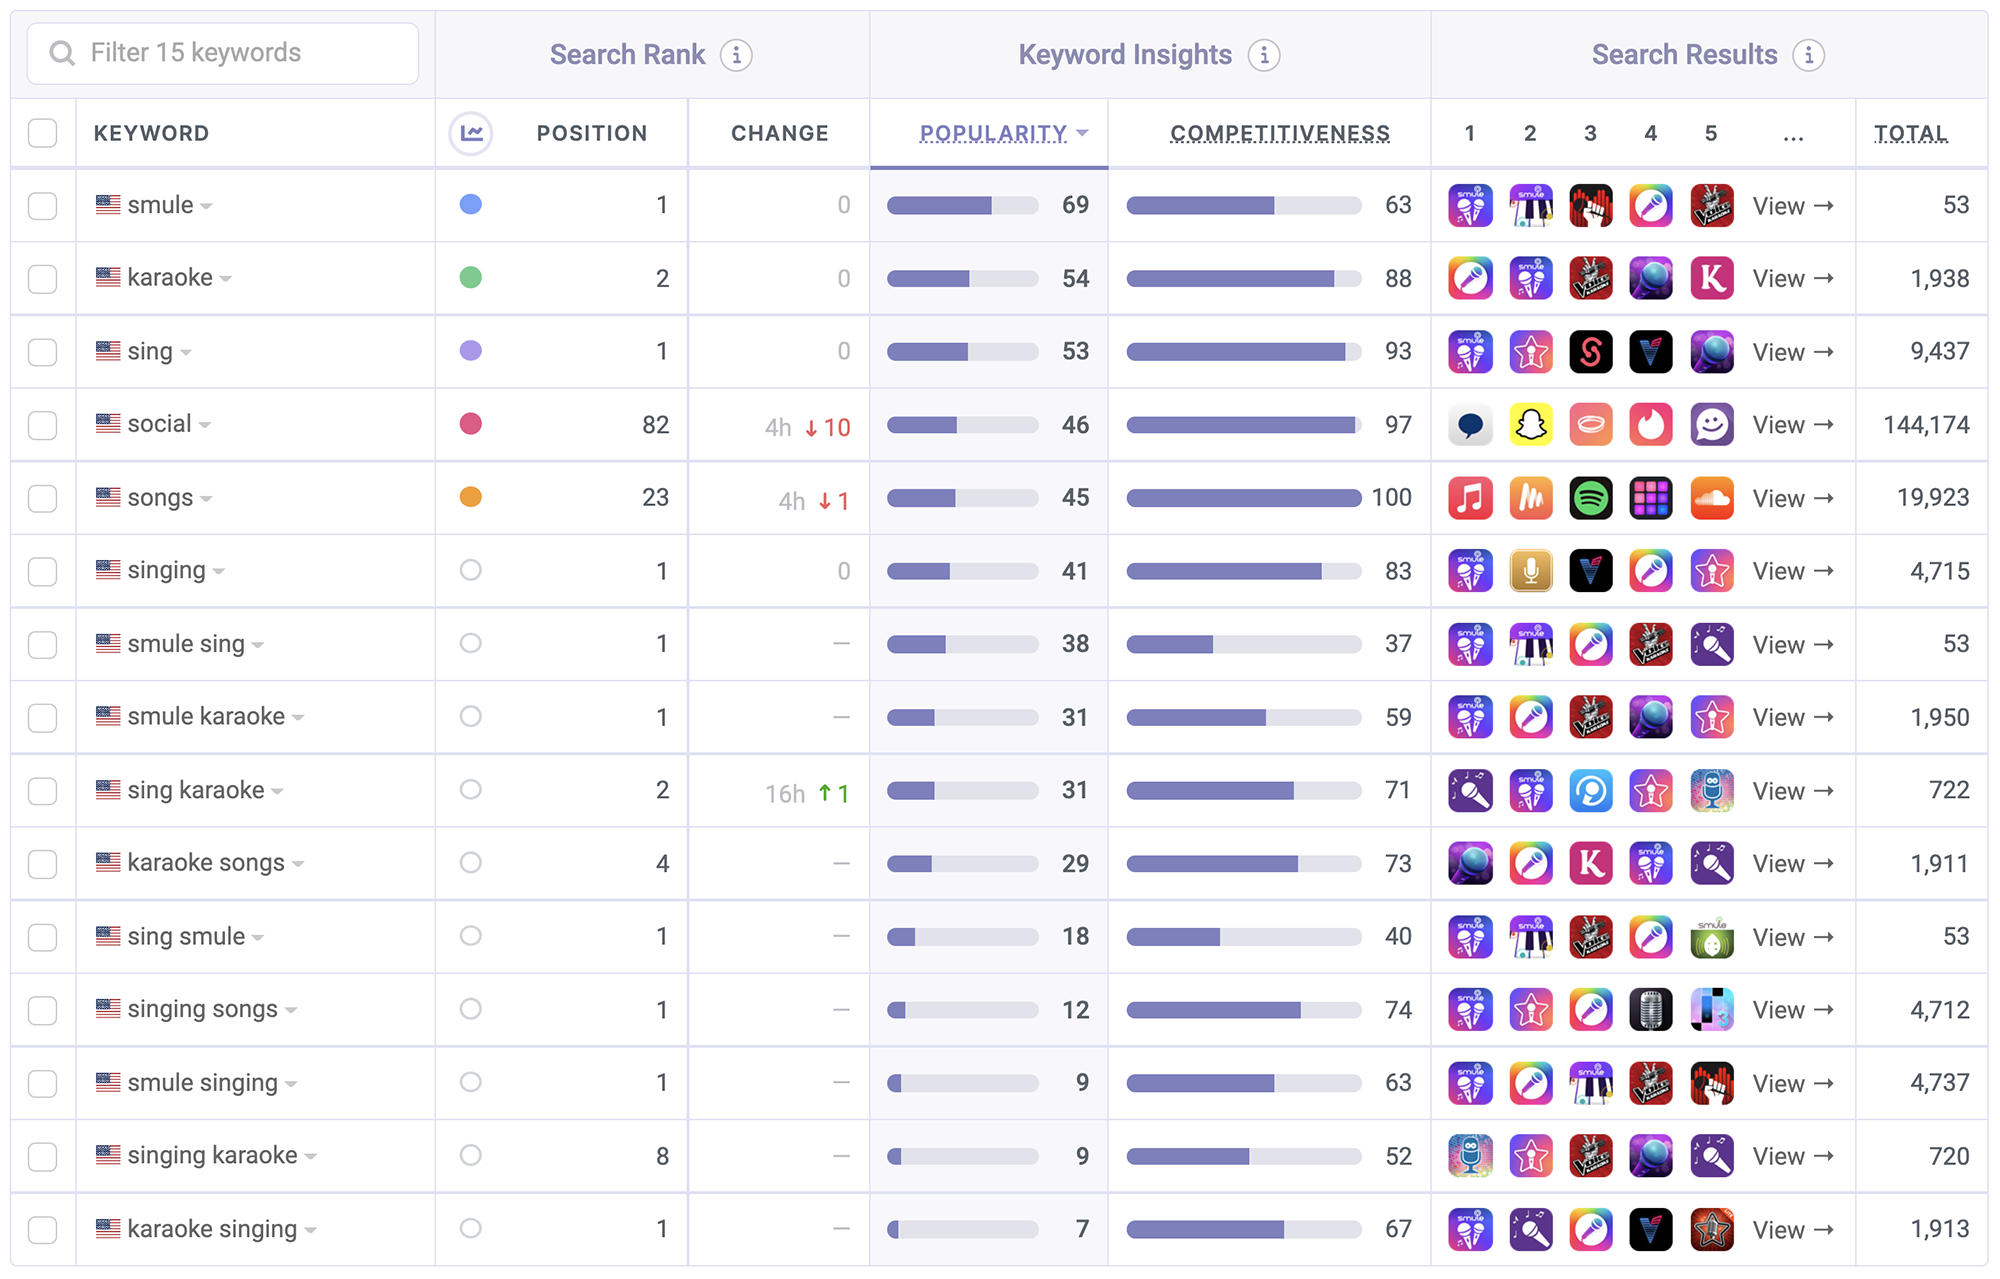Image resolution: width=2000 pixels, height=1279 pixels.
Task: Check the social keyword checkbox
Action: pyautogui.click(x=43, y=425)
